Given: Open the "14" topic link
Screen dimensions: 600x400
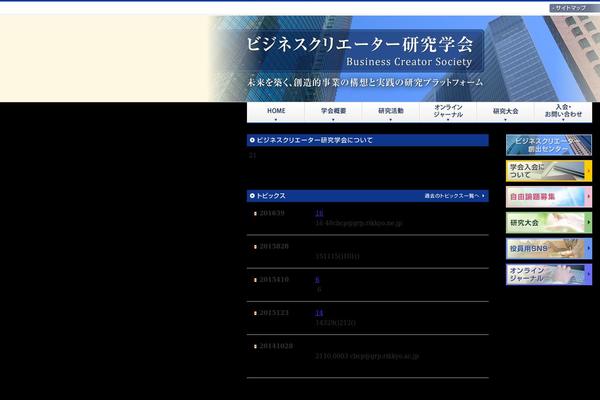Looking at the screenshot, I should point(319,313).
